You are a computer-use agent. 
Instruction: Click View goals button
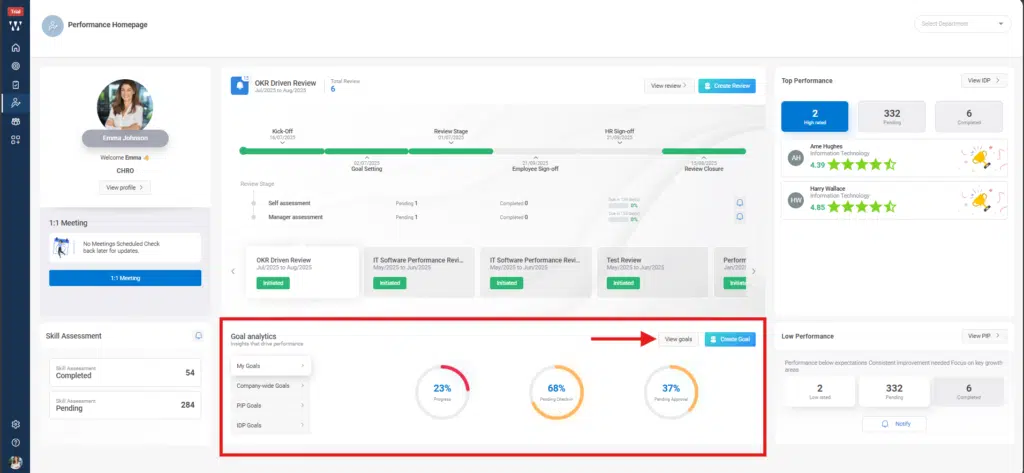(x=678, y=340)
